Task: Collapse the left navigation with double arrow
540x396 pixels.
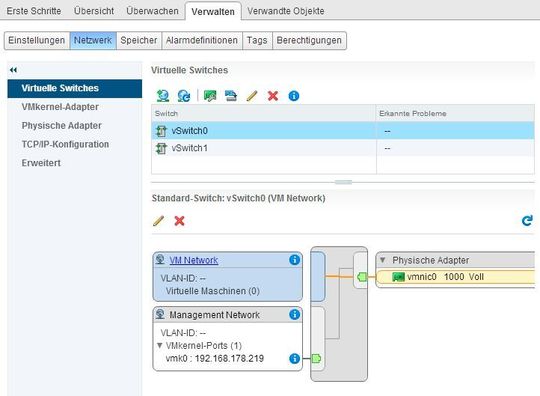Action: pyautogui.click(x=13, y=70)
